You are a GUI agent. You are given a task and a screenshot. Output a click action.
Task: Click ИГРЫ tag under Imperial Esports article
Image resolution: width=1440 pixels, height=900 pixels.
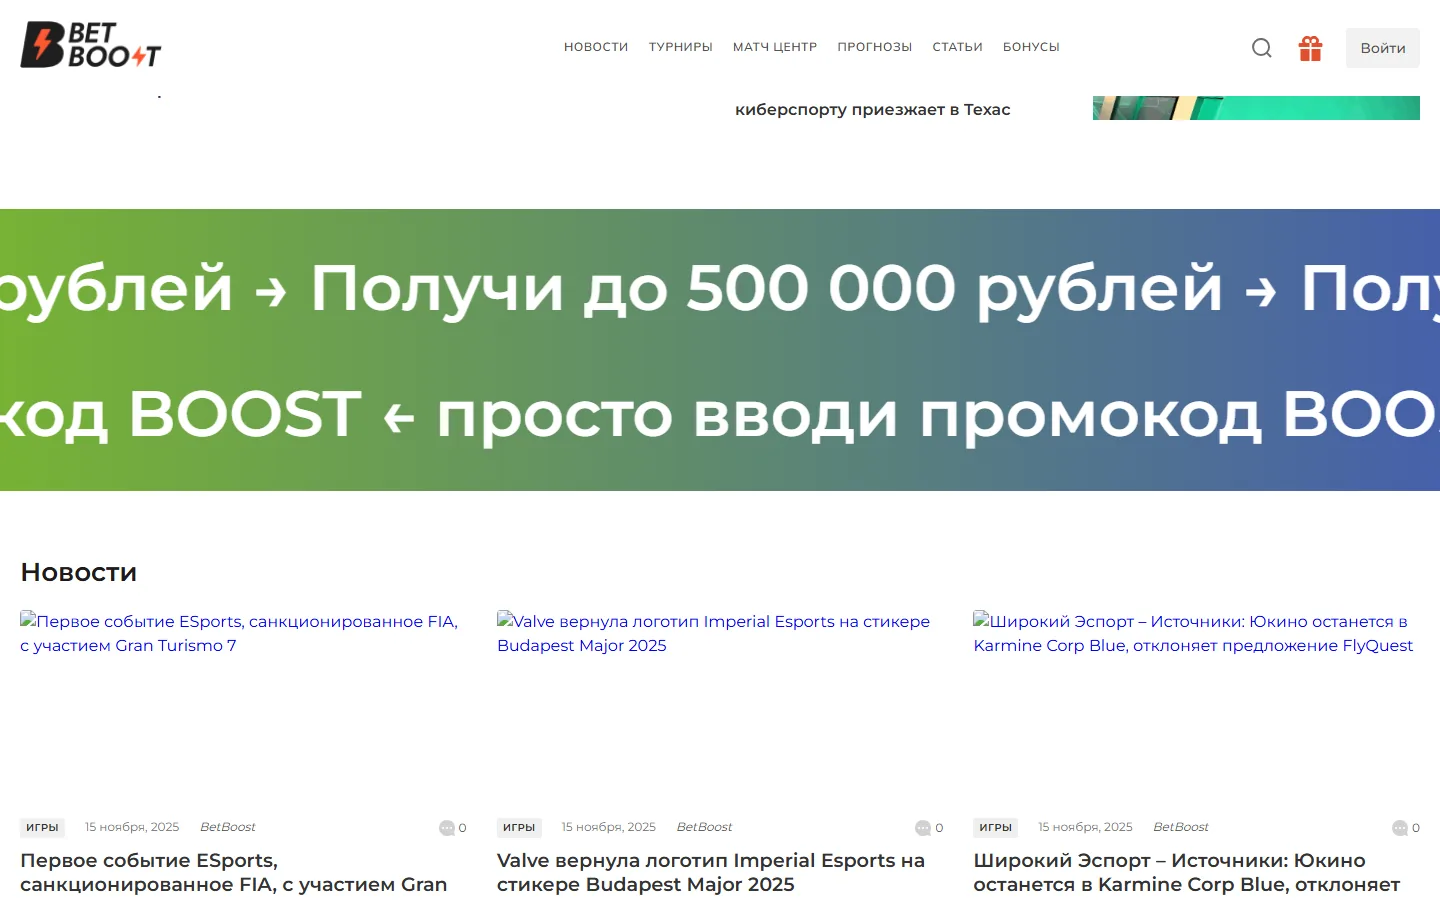pyautogui.click(x=519, y=827)
